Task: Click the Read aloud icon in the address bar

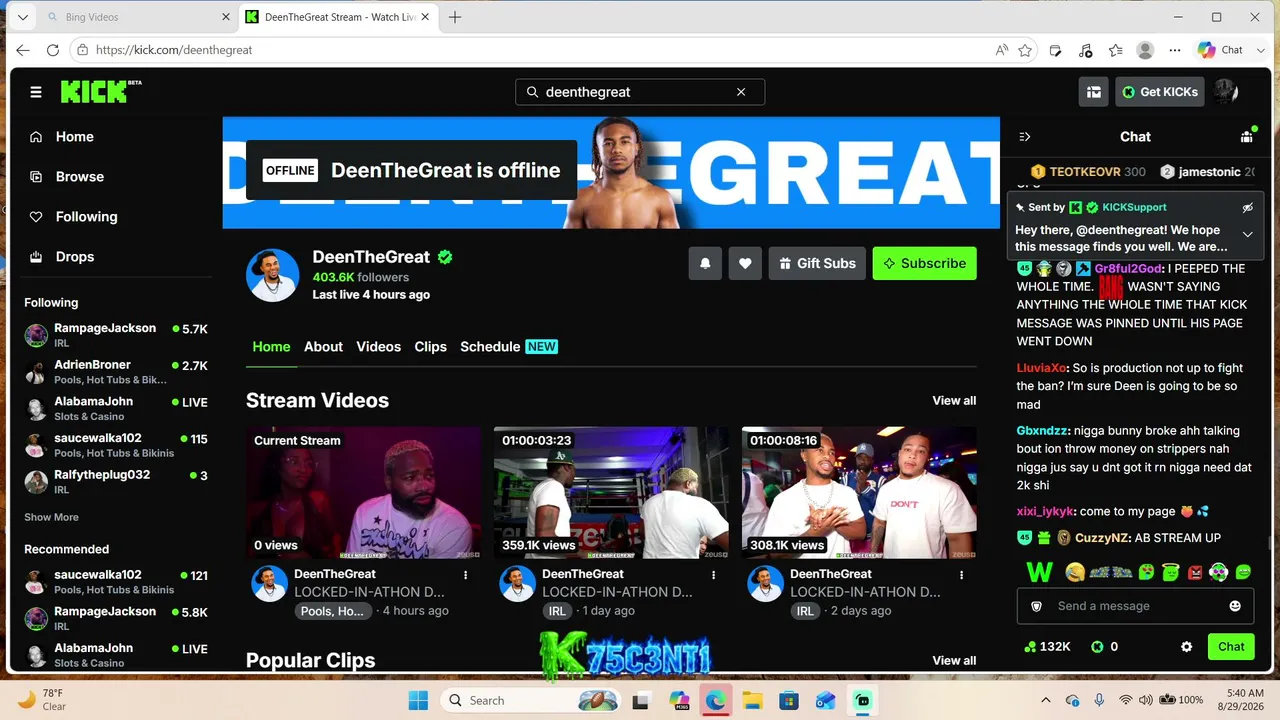Action: (x=1001, y=50)
